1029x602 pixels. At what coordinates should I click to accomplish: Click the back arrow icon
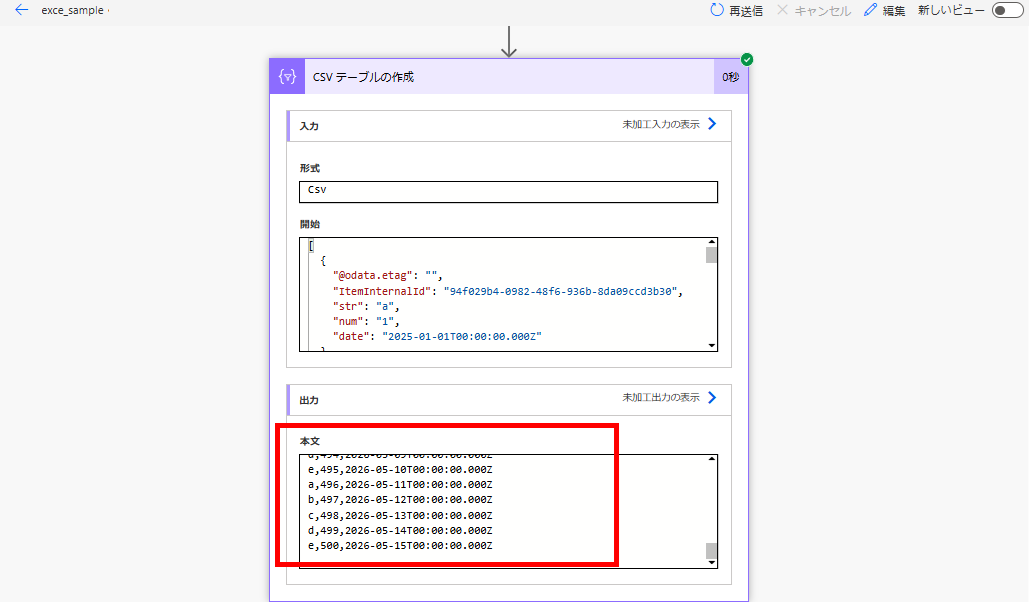tap(20, 11)
